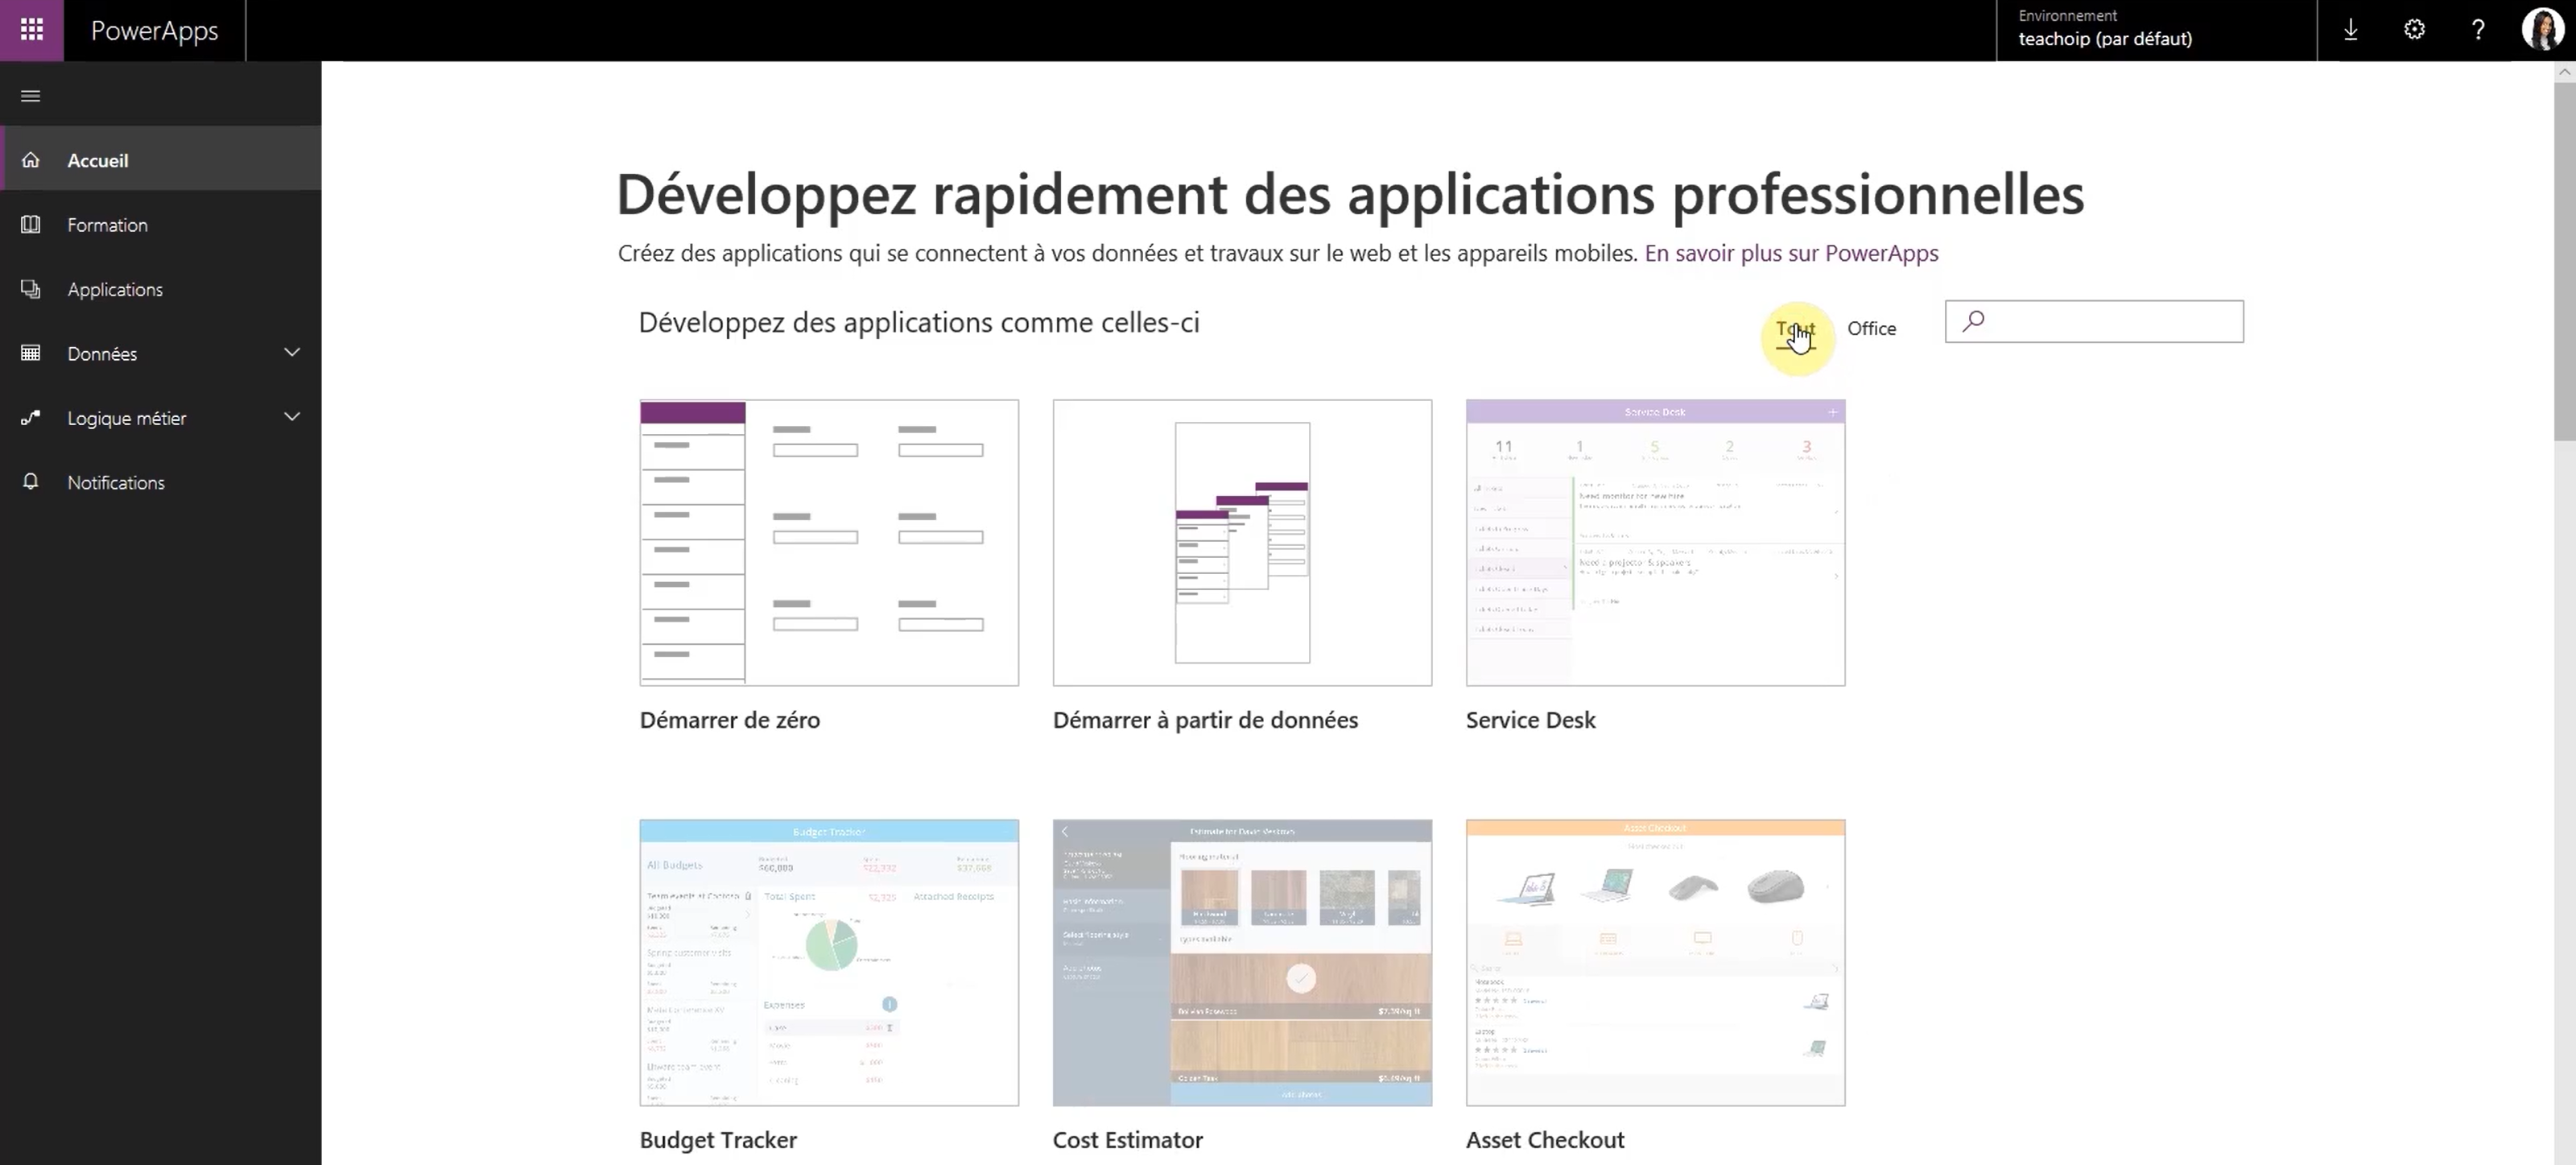Open Logique métier menu item
Image resolution: width=2576 pixels, height=1165 pixels.
[161, 418]
